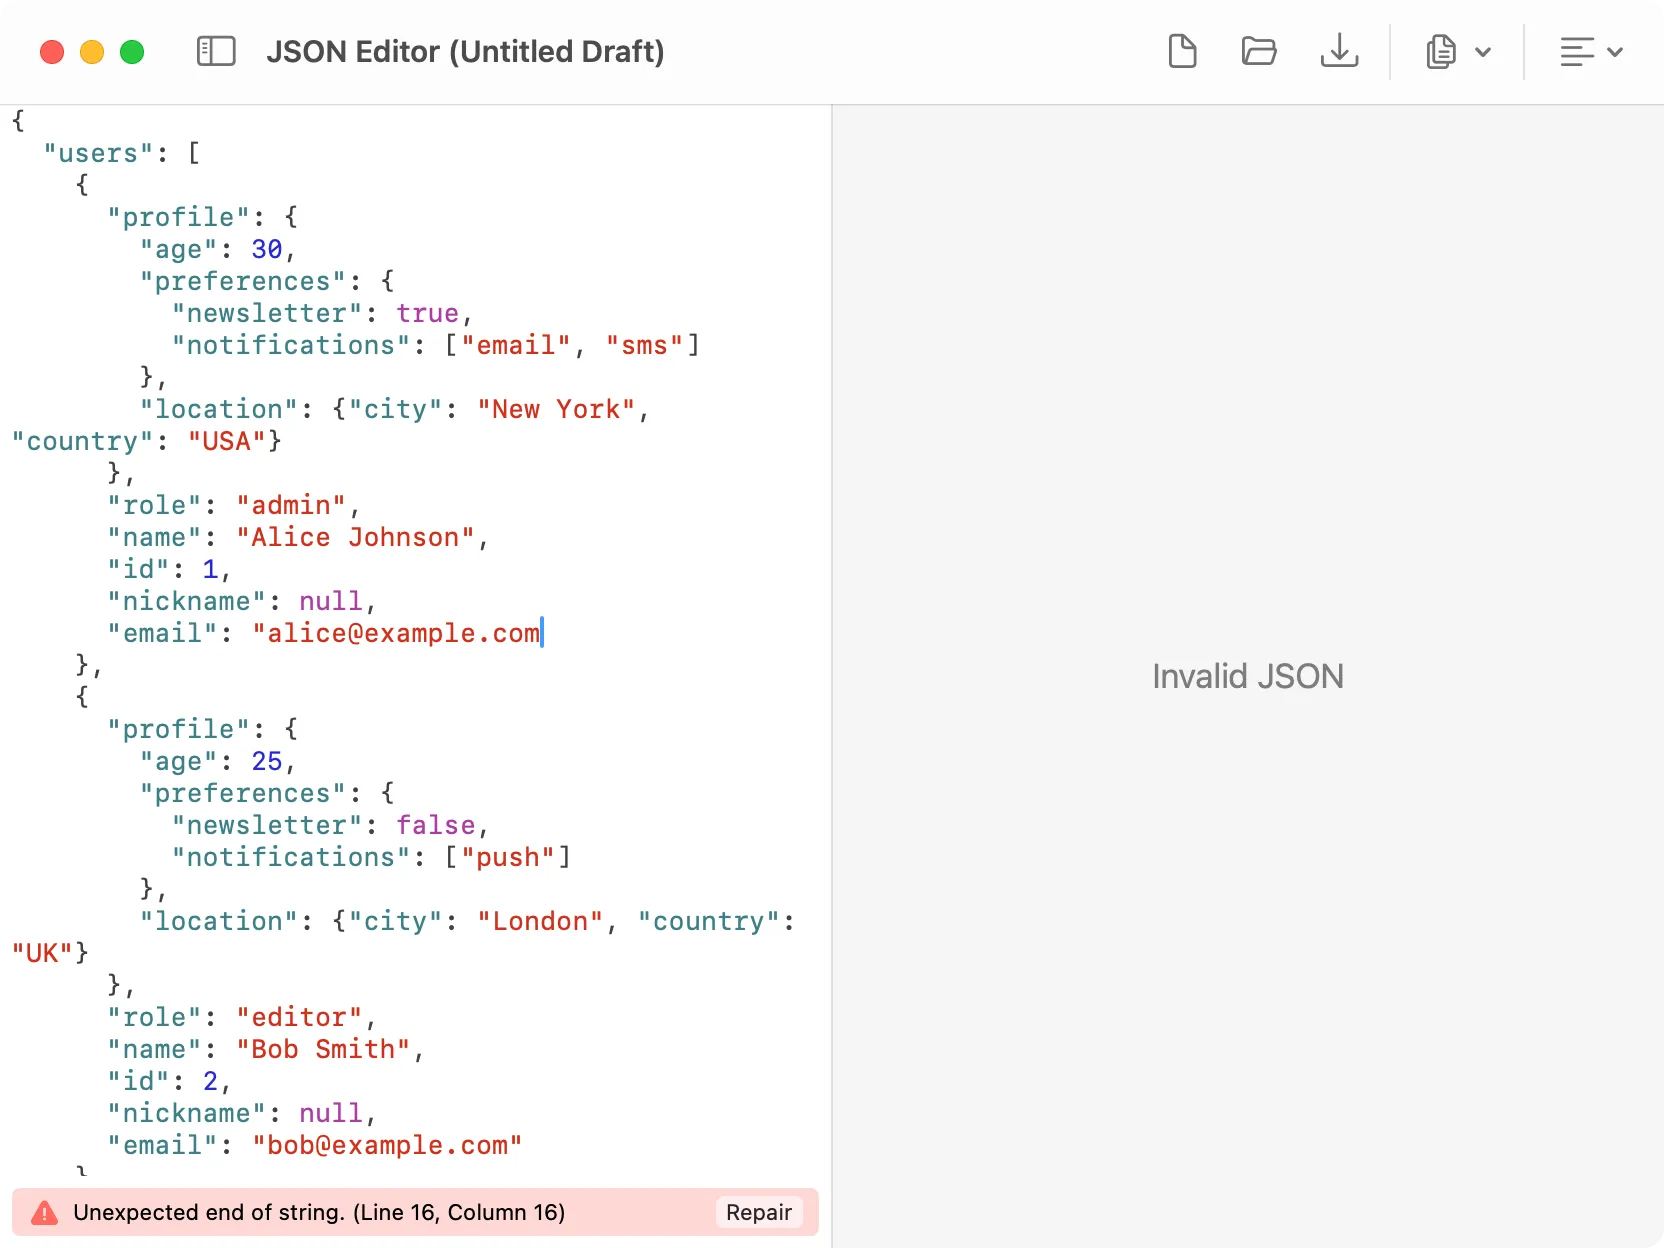The width and height of the screenshot is (1664, 1248).
Task: Open a JSON file from disk
Action: [x=1259, y=51]
